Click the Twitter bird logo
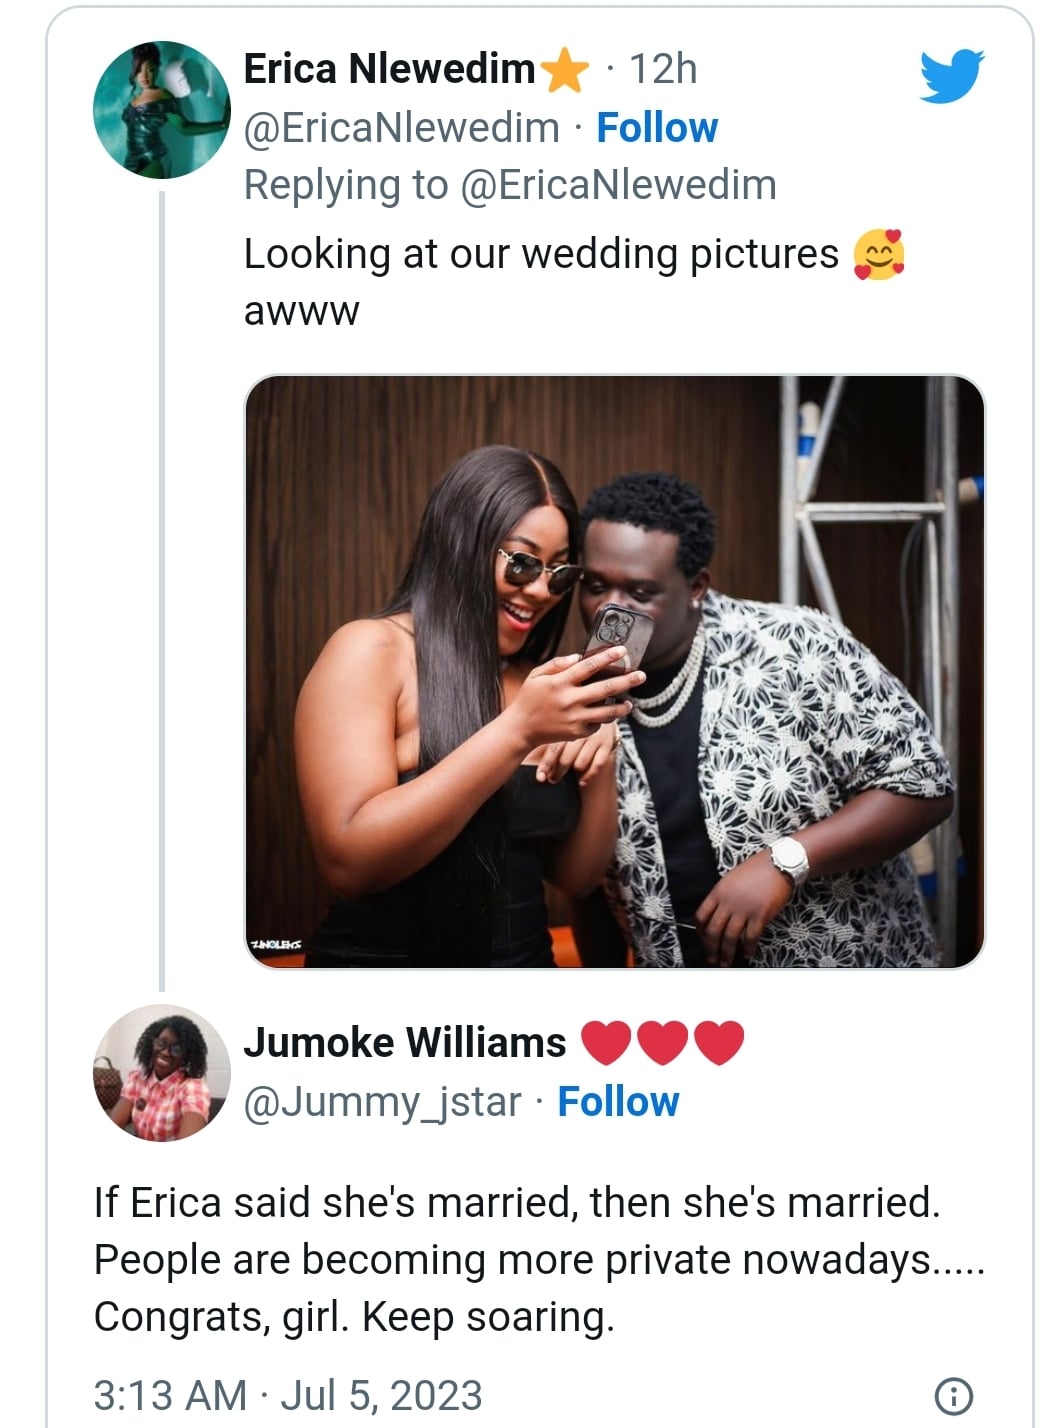The image size is (1046, 1428). [x=951, y=75]
